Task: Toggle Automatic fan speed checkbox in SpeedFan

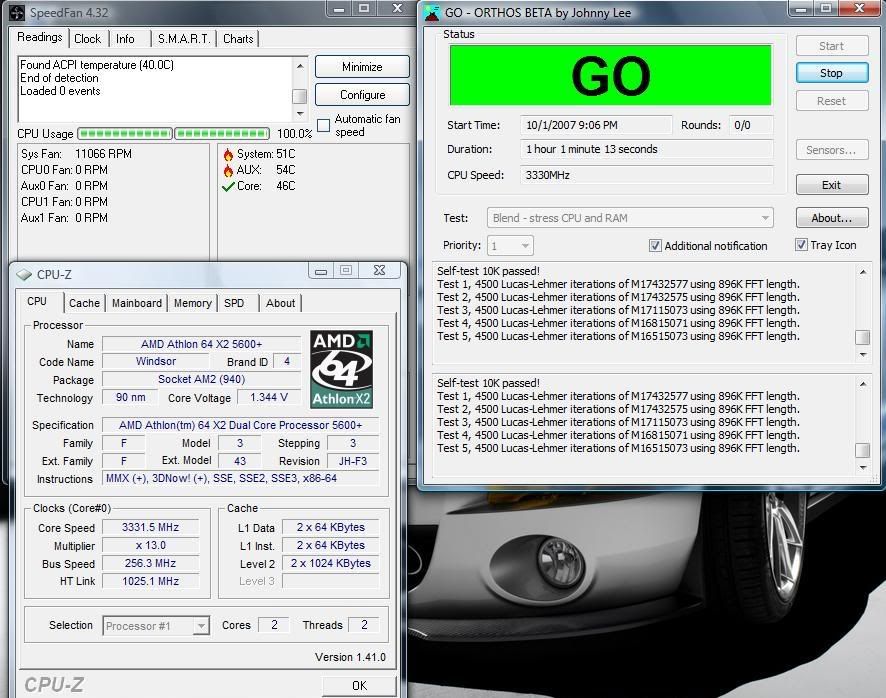Action: coord(324,125)
